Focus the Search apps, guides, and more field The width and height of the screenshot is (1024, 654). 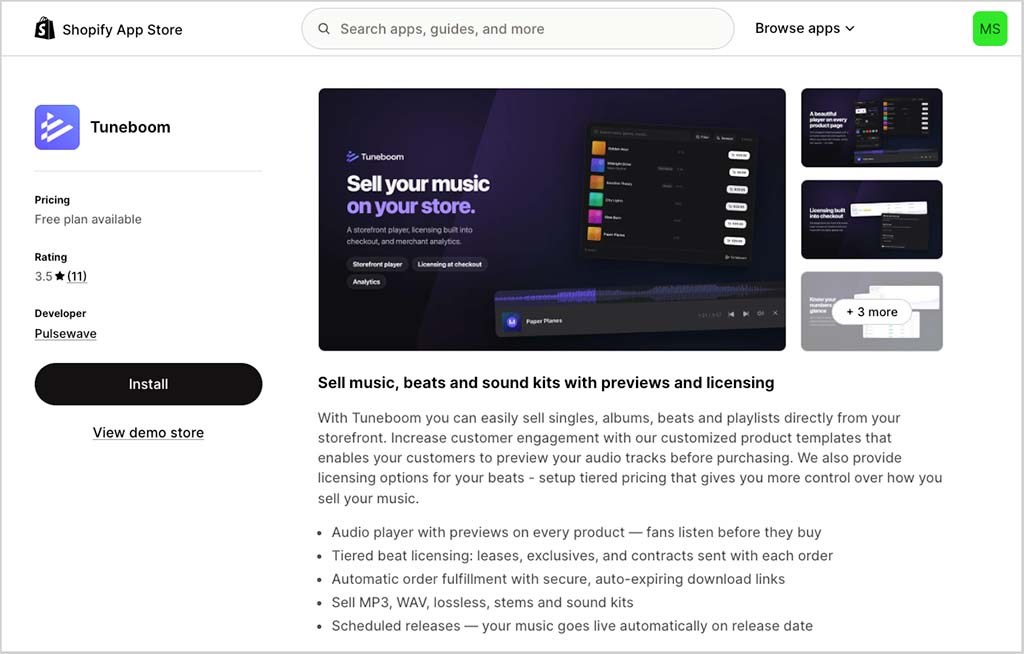tap(517, 29)
